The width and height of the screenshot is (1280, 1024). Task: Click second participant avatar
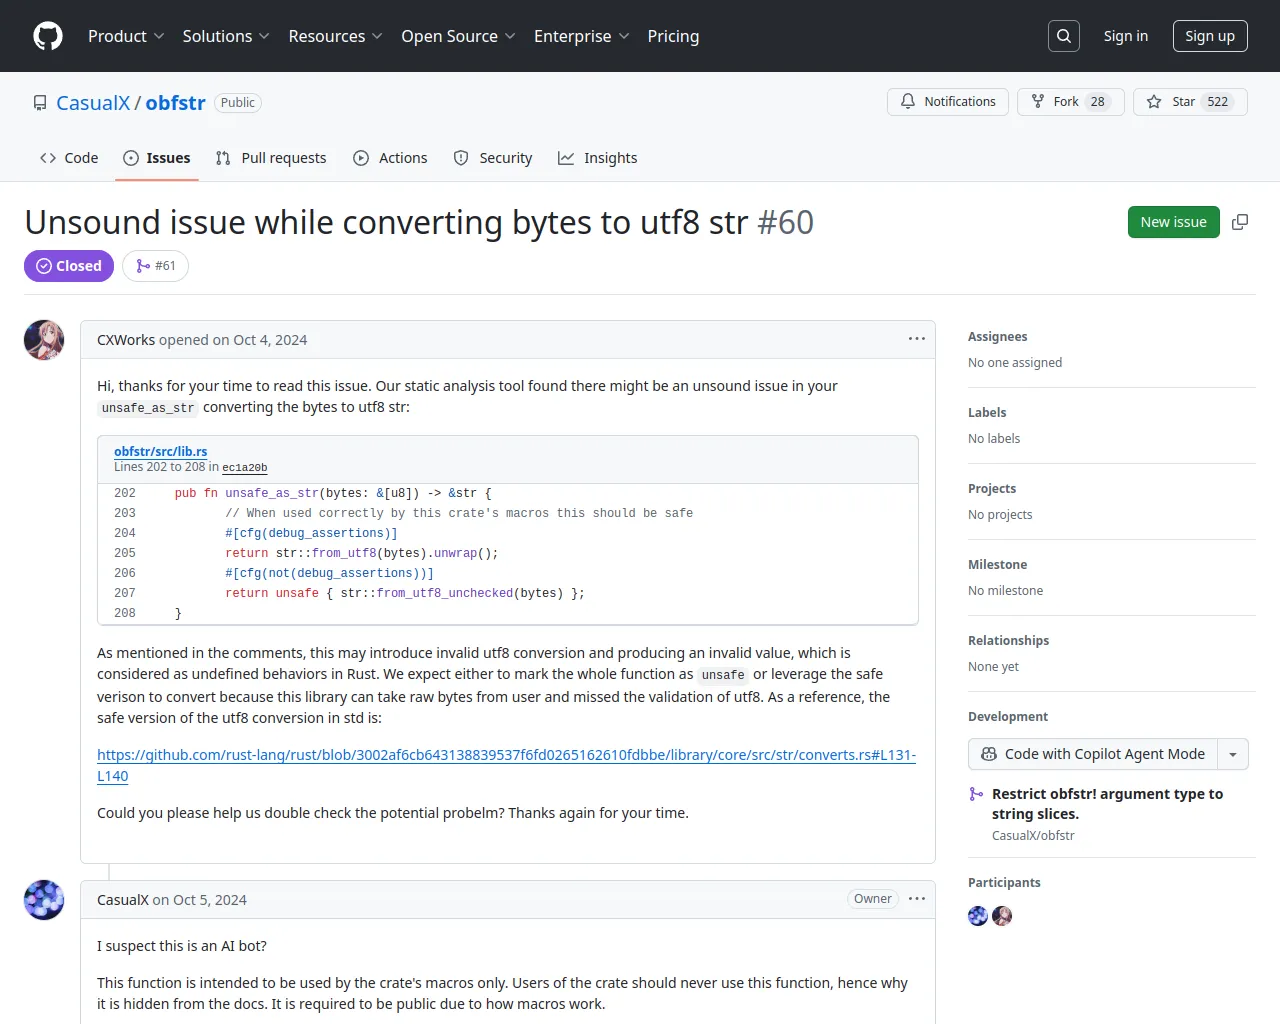tap(1002, 916)
